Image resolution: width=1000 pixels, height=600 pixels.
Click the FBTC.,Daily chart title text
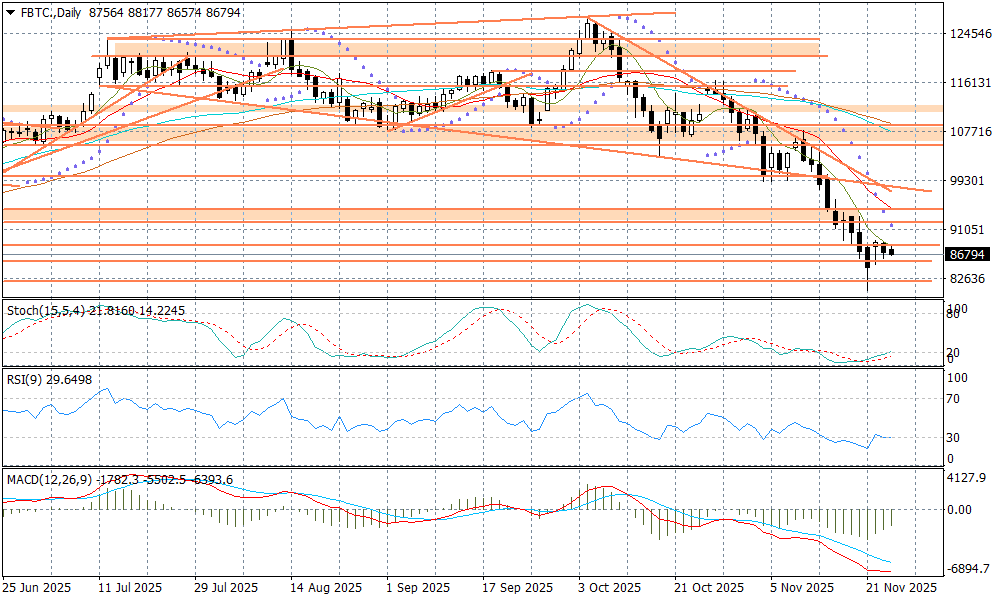tap(52, 10)
